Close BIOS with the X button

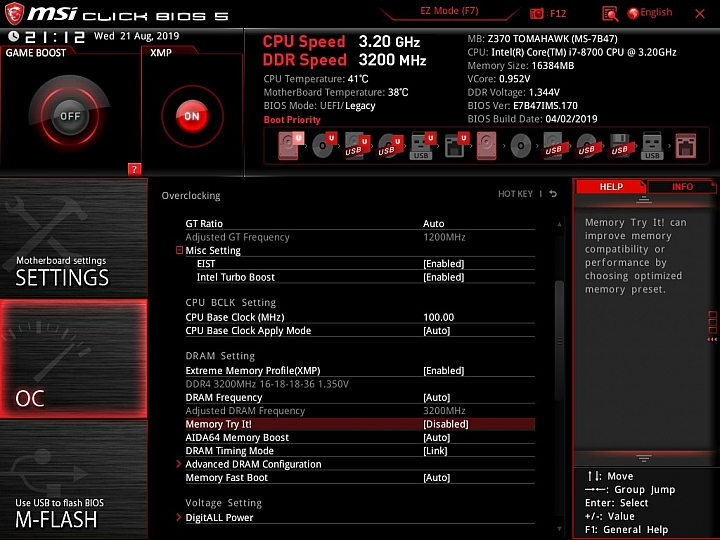click(x=700, y=14)
